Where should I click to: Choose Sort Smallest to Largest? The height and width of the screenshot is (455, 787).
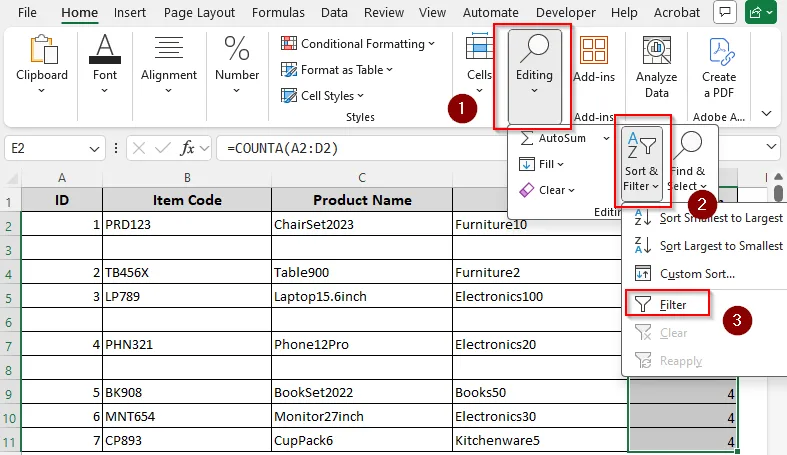(708, 218)
